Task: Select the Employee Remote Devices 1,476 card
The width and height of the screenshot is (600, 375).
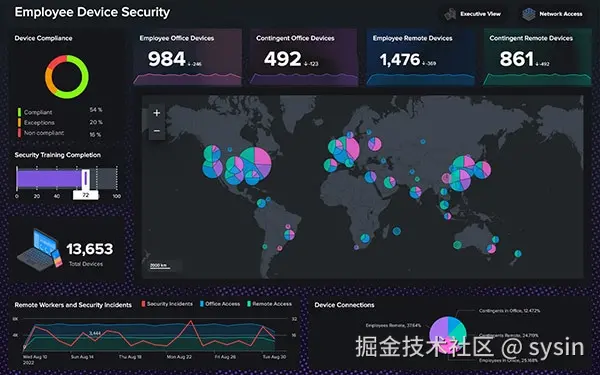Action: (x=421, y=57)
